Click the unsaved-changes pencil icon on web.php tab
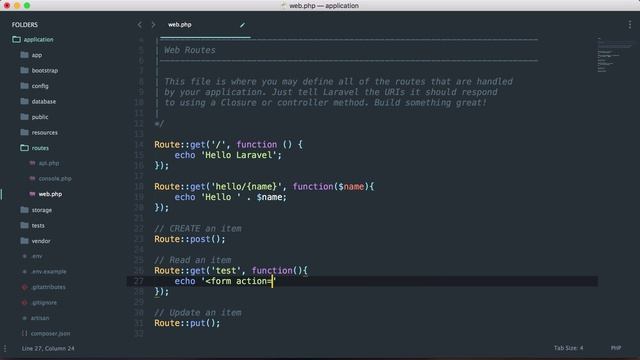 [242, 25]
